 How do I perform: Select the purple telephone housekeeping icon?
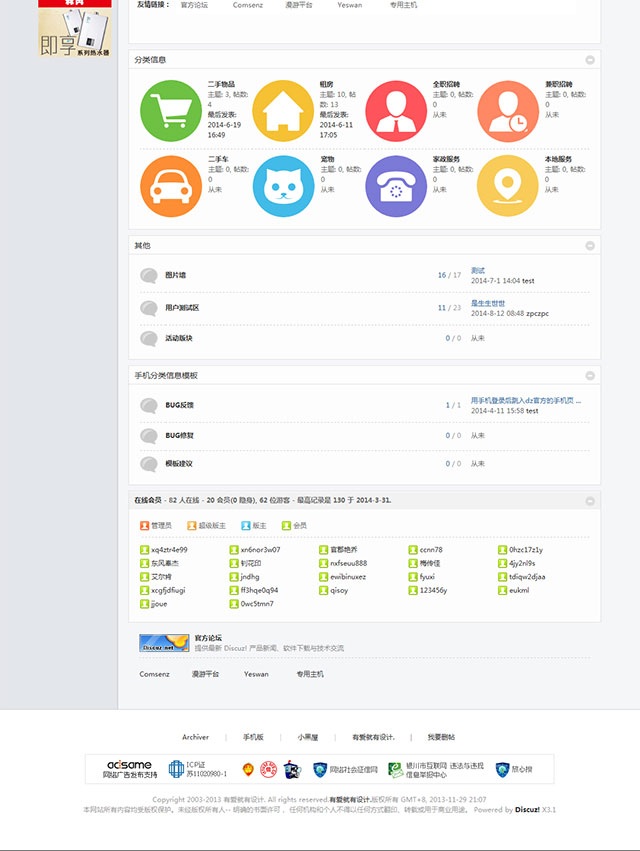point(396,186)
